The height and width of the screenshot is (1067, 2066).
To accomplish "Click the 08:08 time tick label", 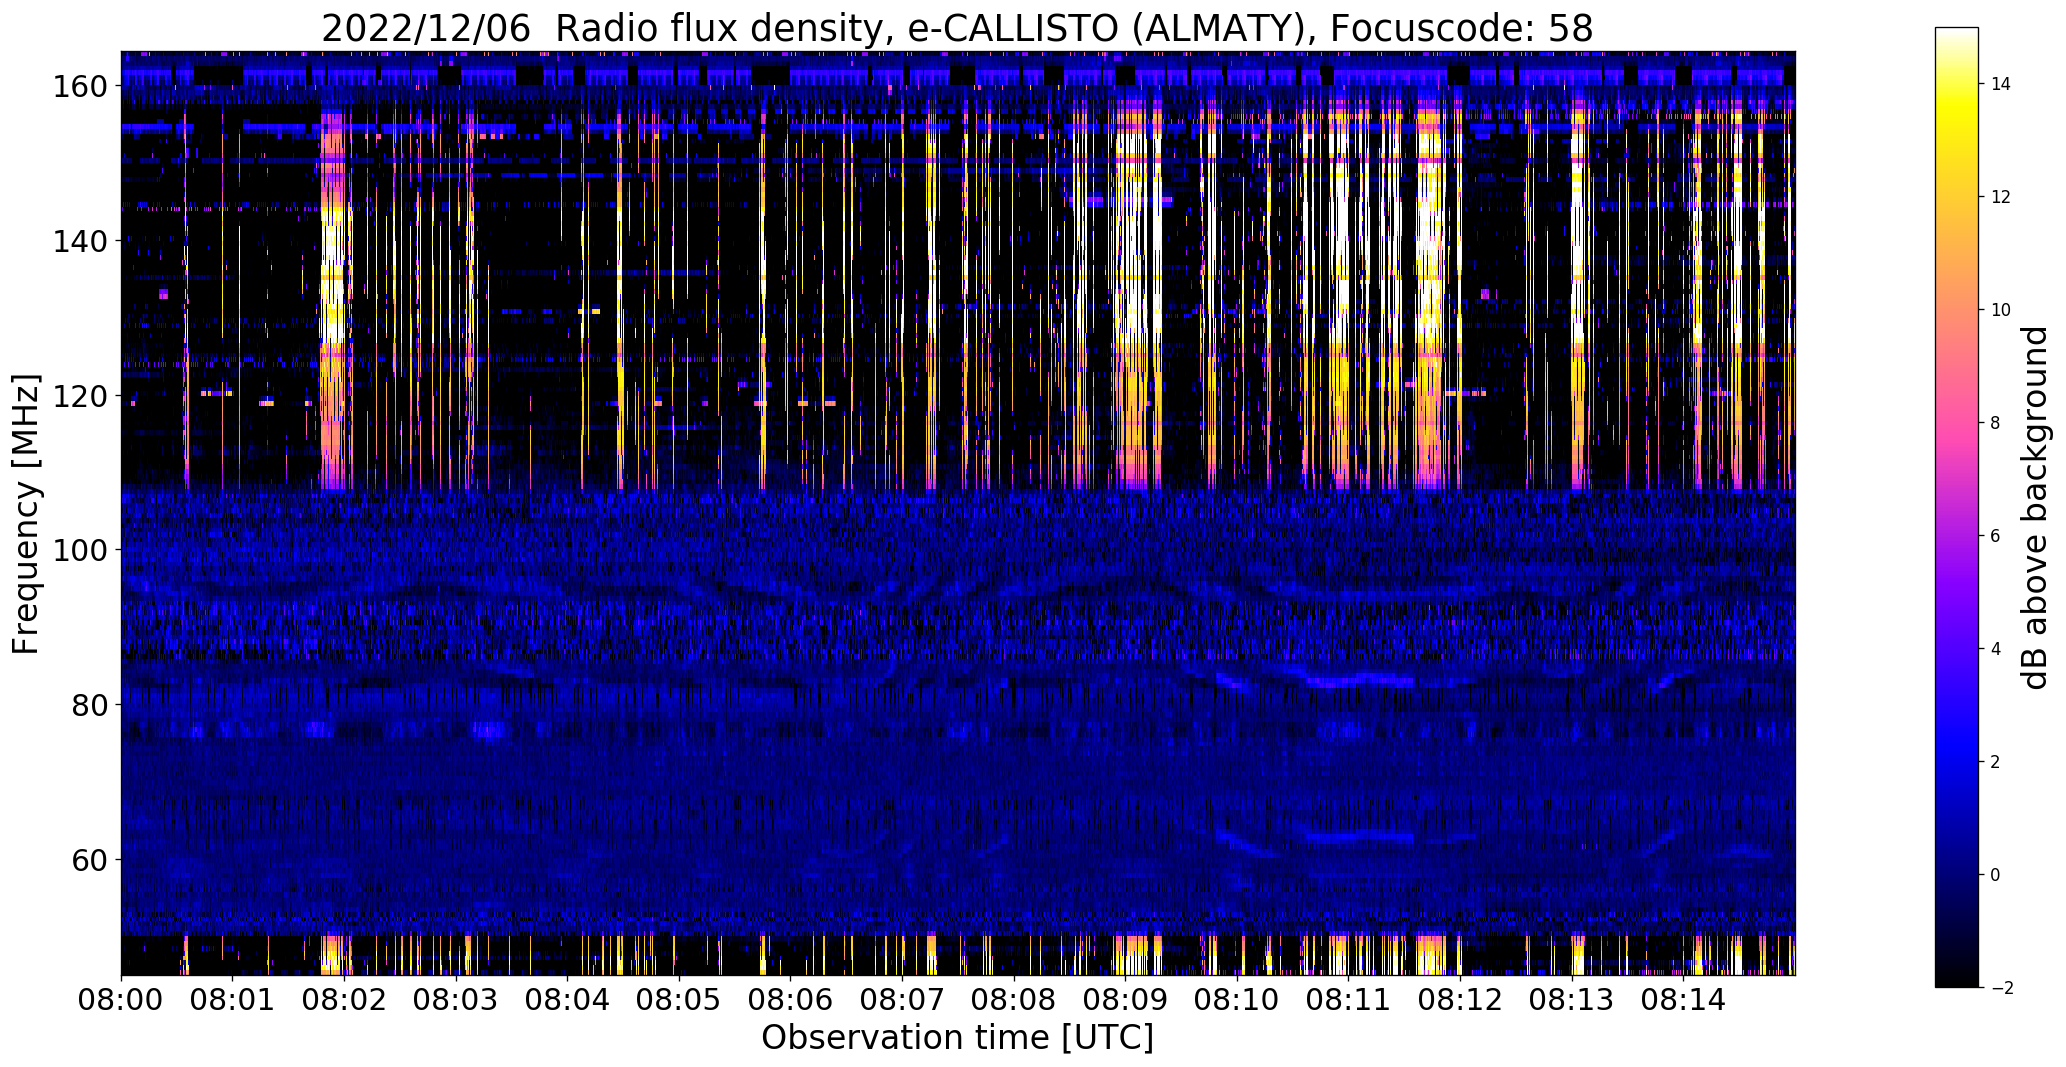I will coord(1014,999).
